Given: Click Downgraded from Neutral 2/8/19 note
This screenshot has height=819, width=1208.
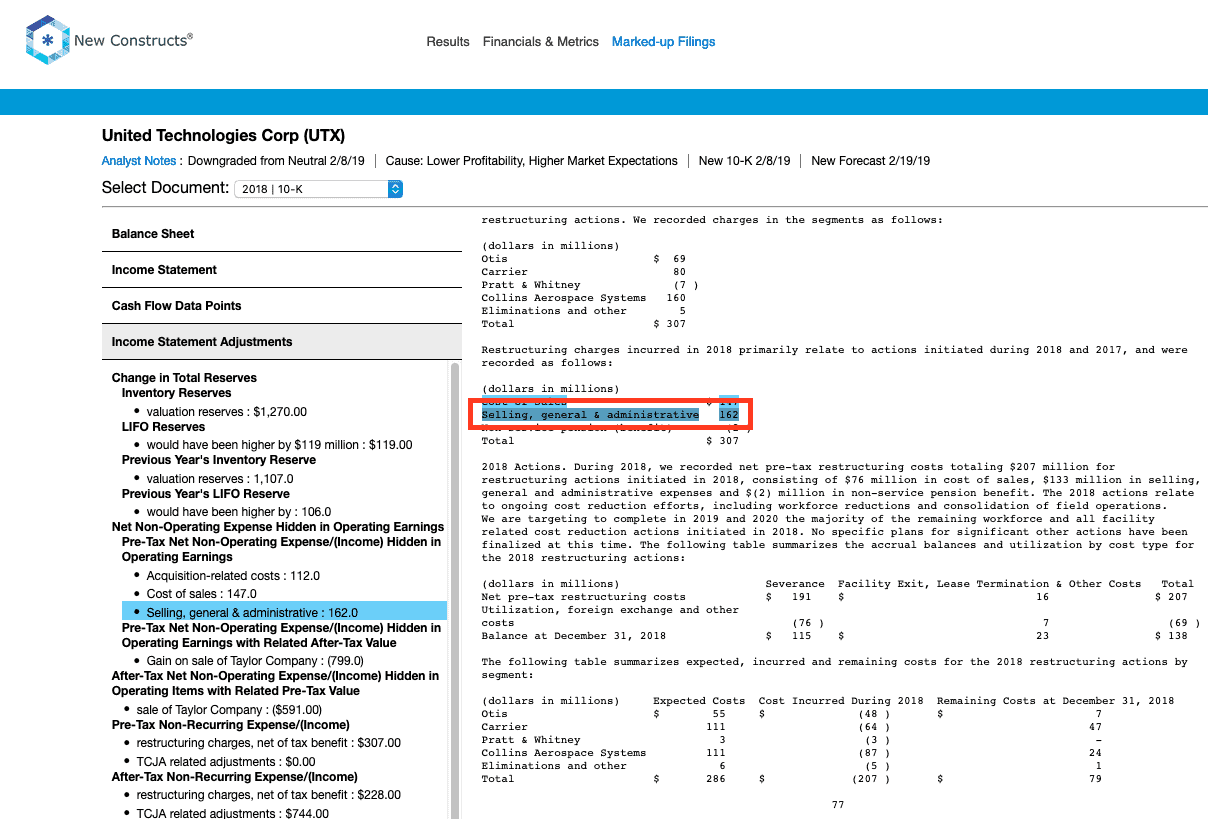Looking at the screenshot, I should 277,161.
